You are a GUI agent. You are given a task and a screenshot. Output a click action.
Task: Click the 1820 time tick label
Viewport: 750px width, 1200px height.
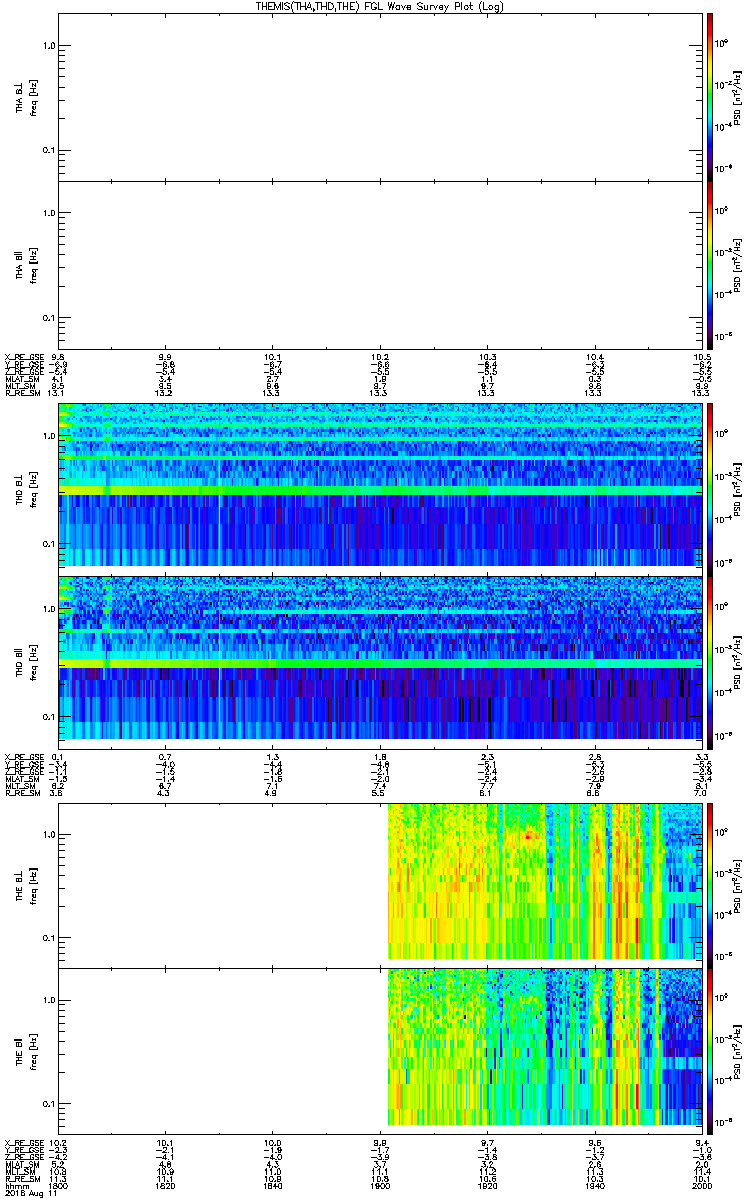[x=165, y=1185]
